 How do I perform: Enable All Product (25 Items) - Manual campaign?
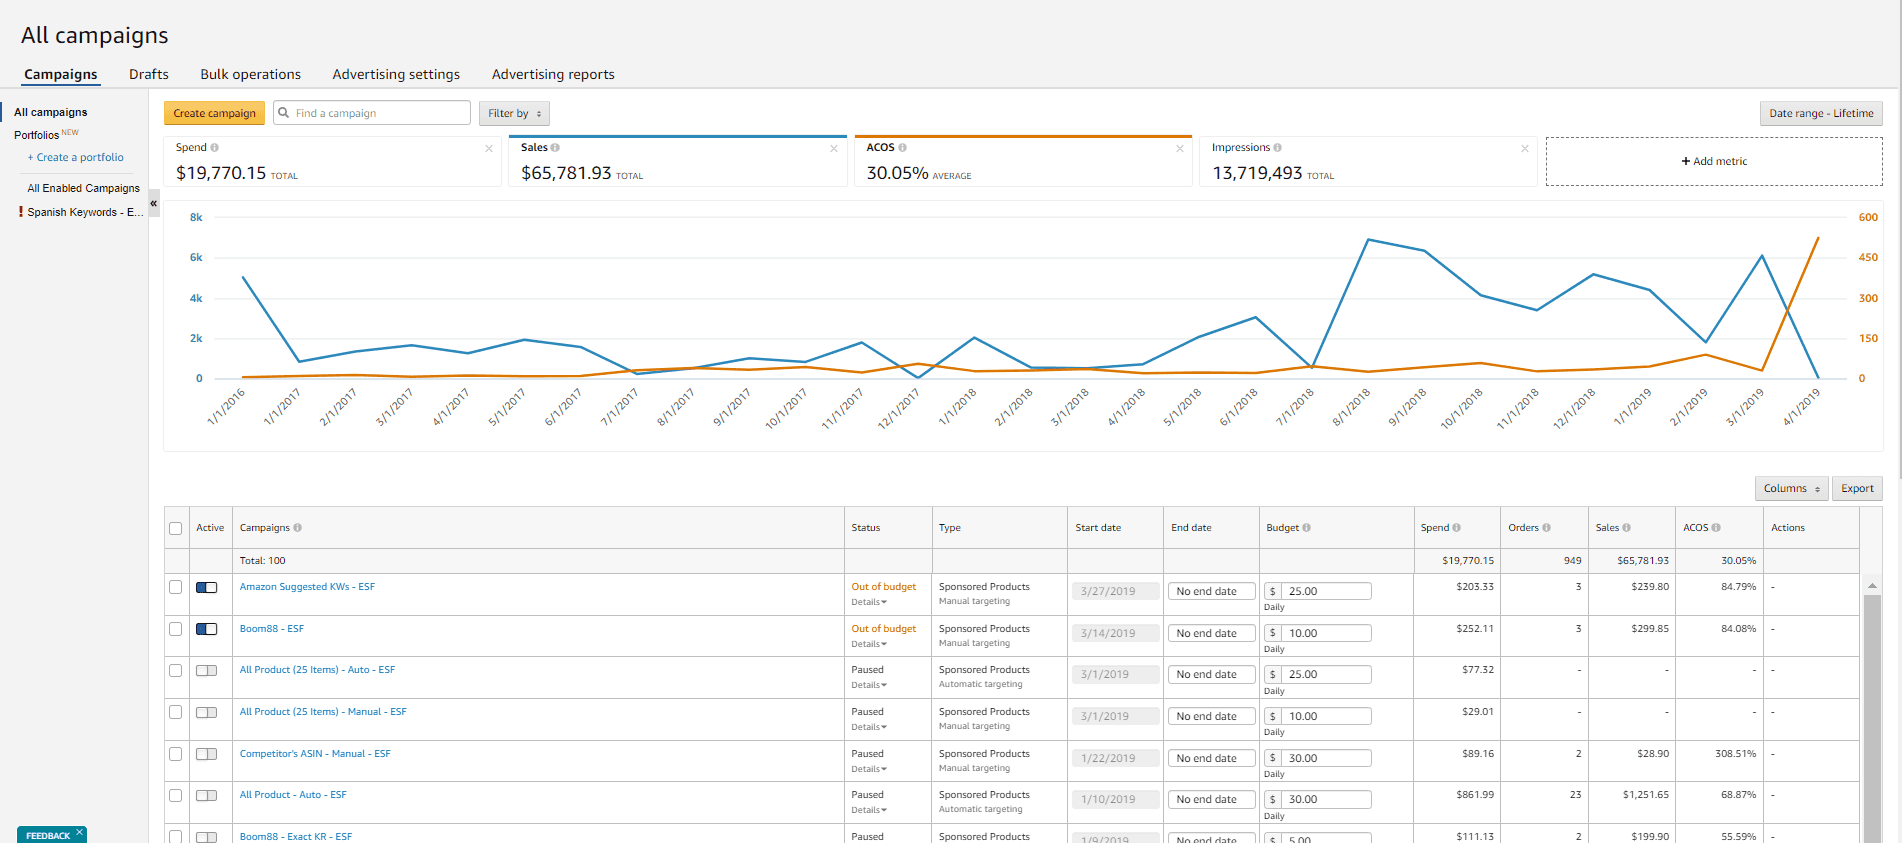[207, 712]
